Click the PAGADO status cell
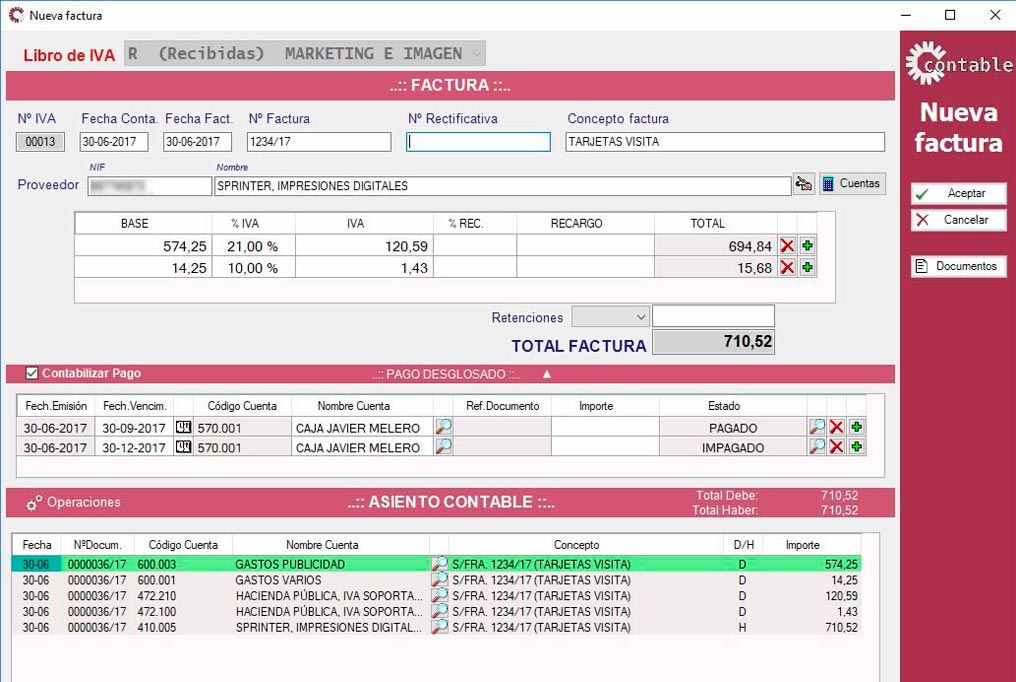Viewport: 1016px width, 682px height. 733,427
